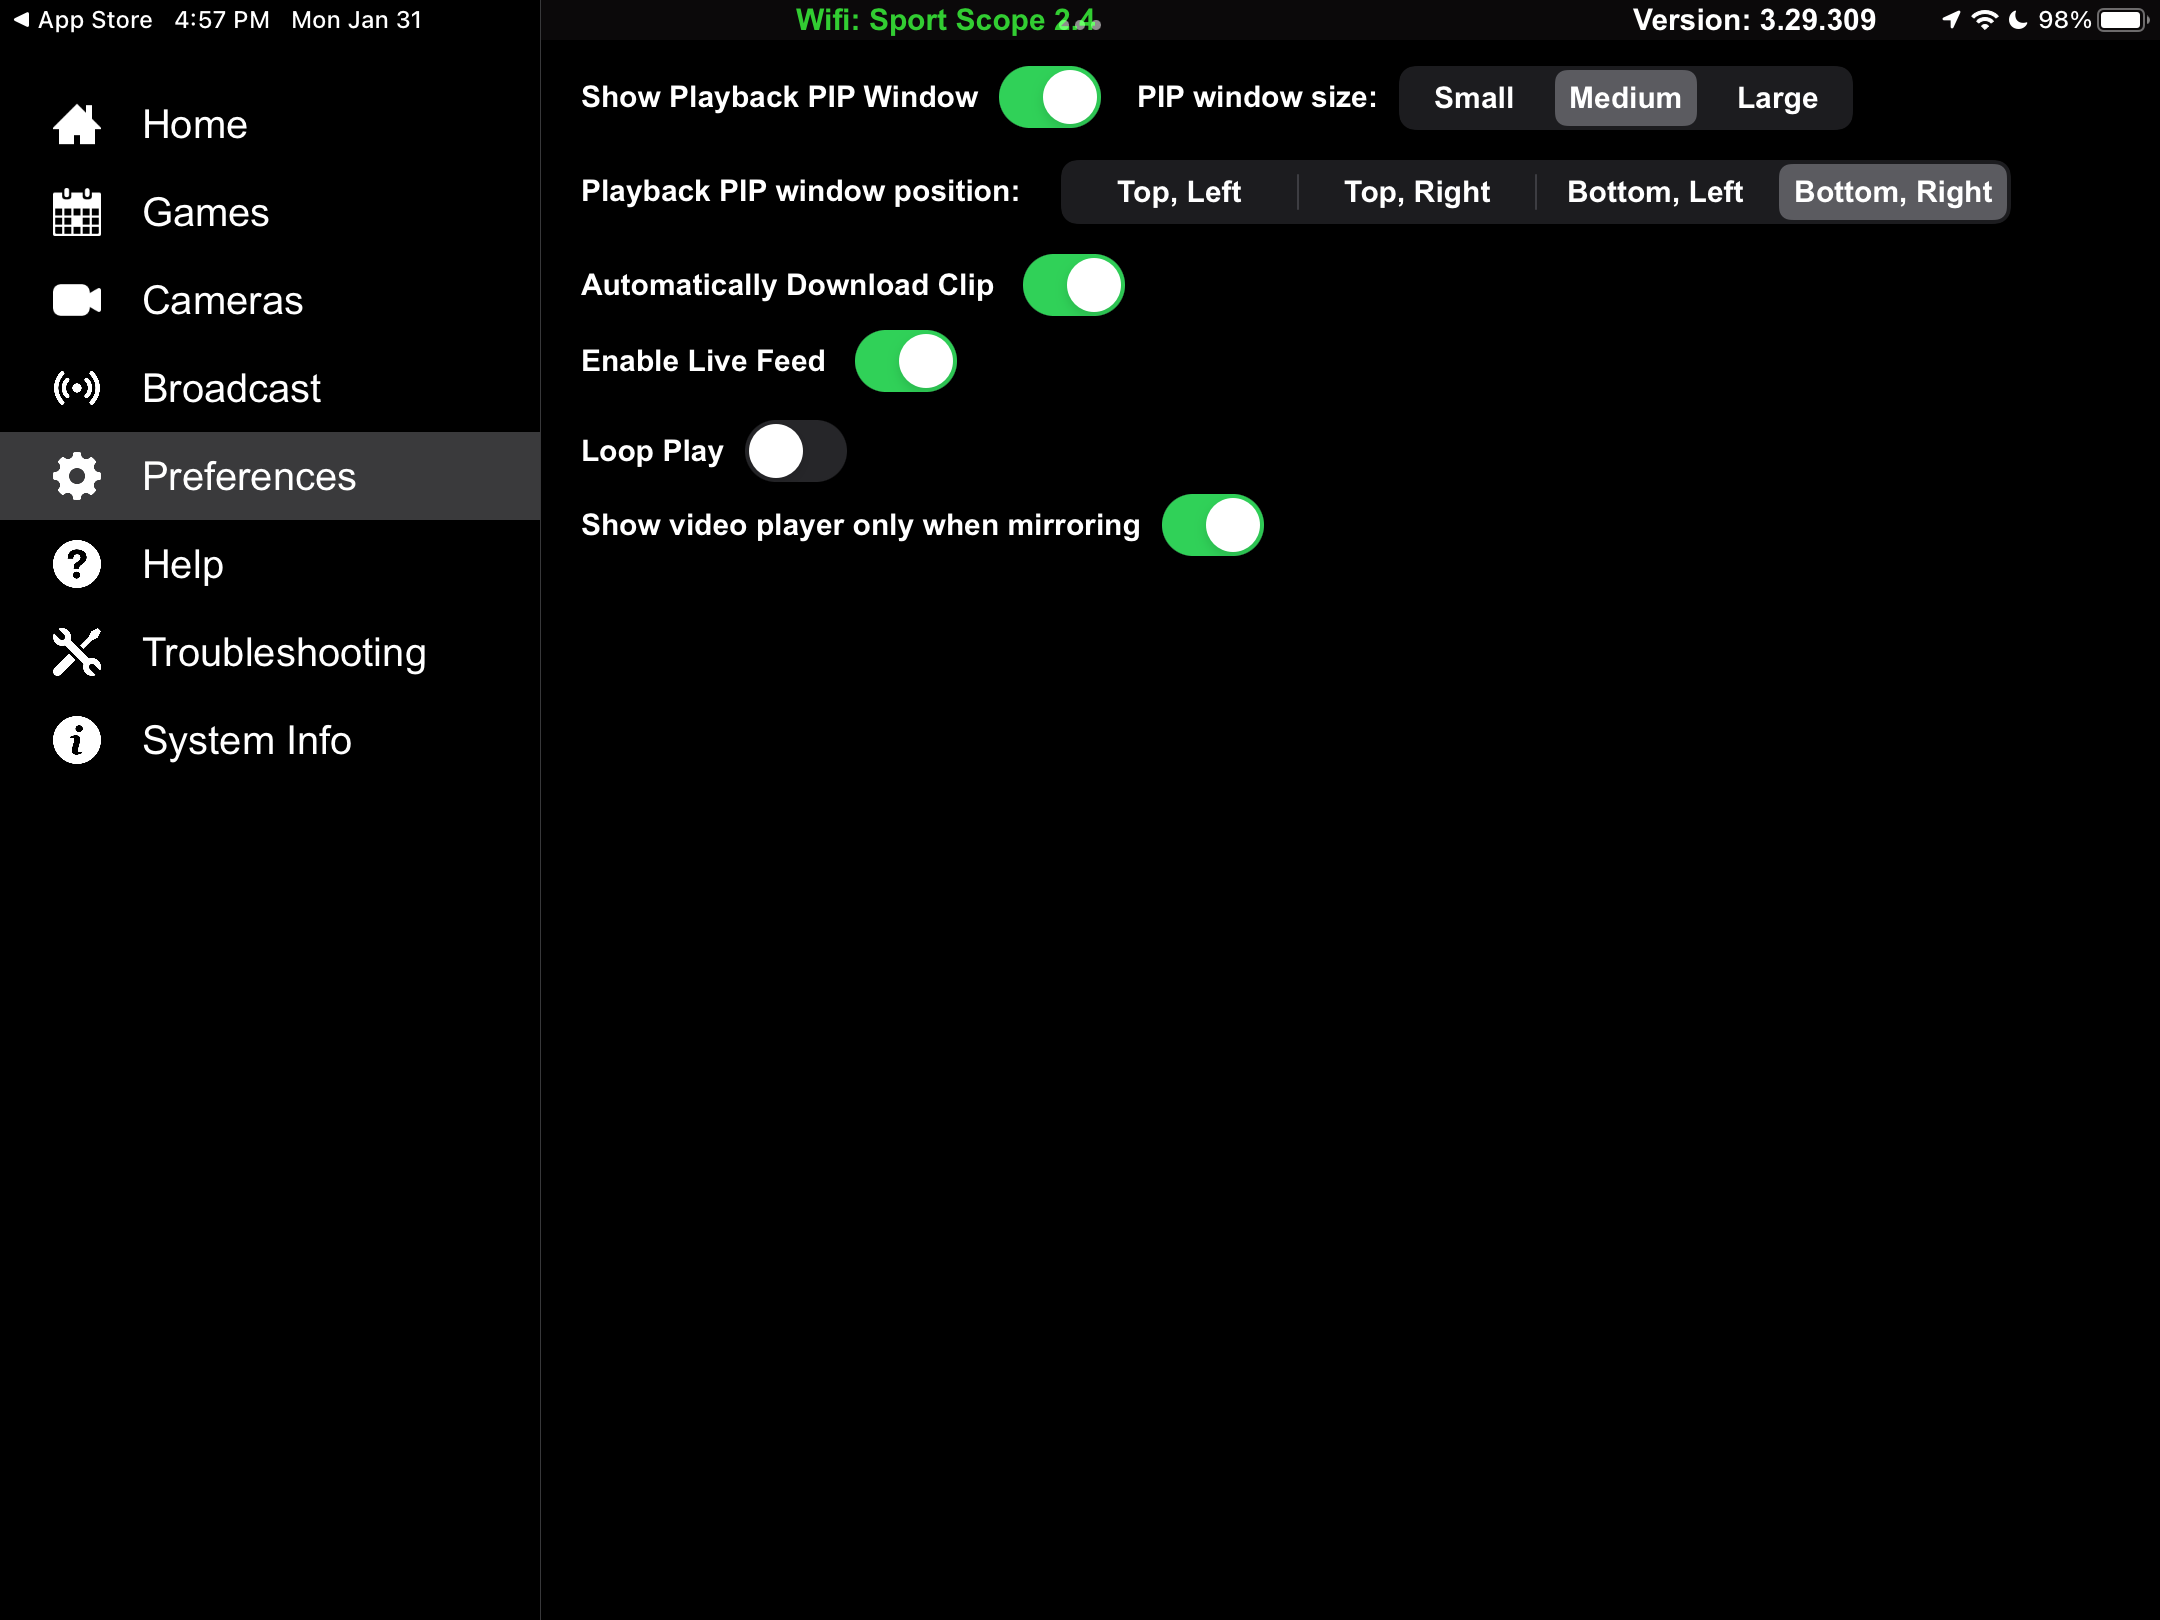
Task: Tap the battery icon in status bar
Action: 2124,20
